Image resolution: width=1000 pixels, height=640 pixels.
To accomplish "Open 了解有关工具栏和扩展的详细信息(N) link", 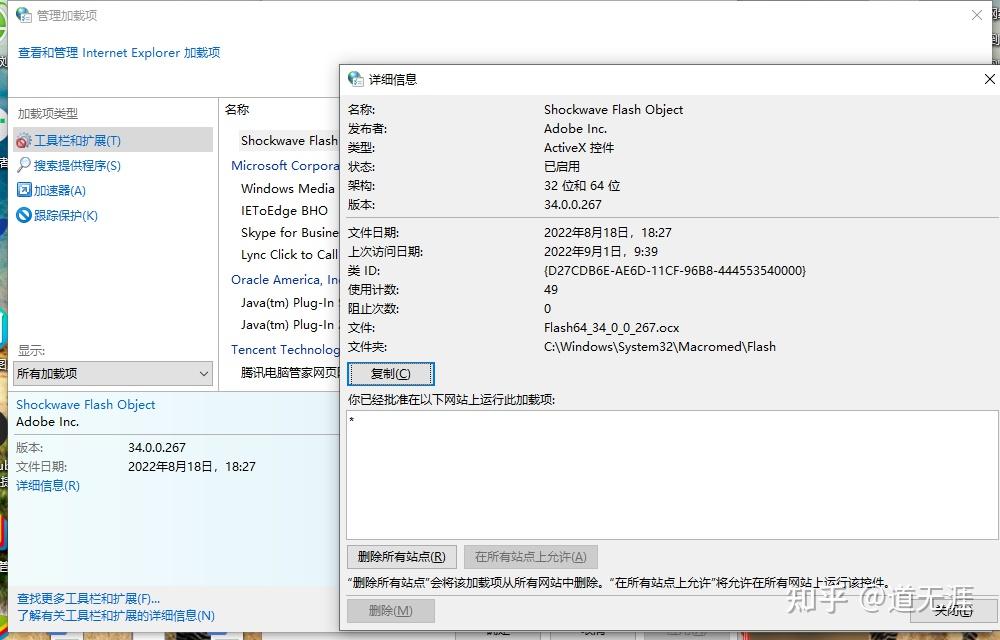I will coord(115,616).
